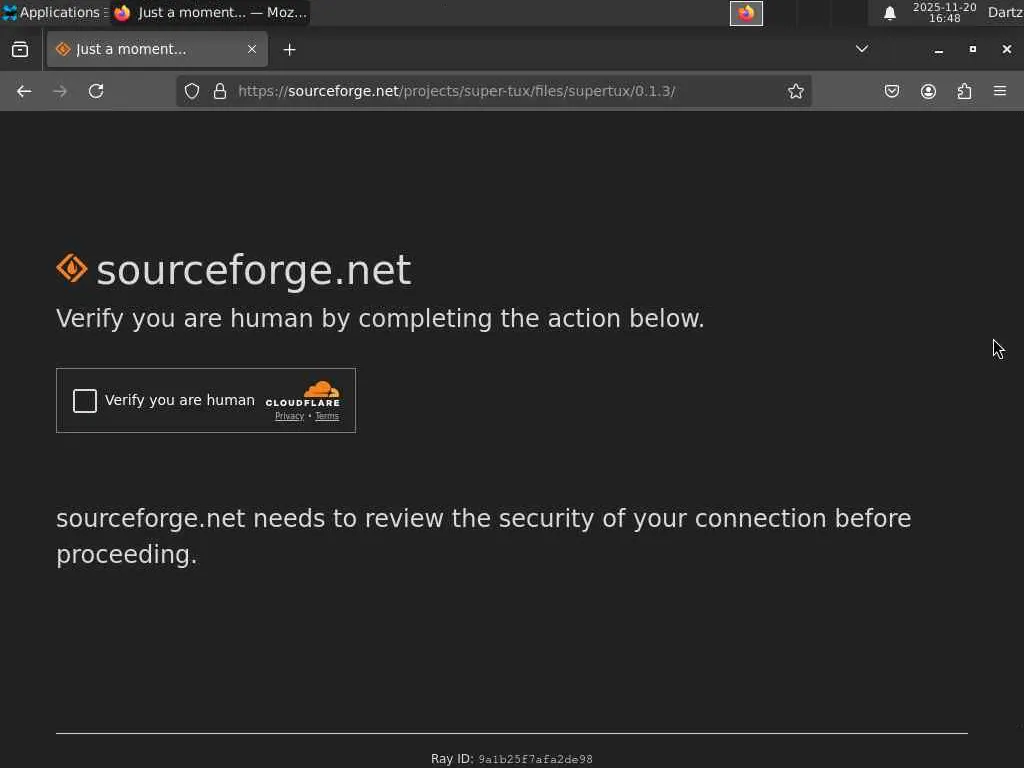Image resolution: width=1024 pixels, height=768 pixels.
Task: Click the URL address bar field
Action: point(500,91)
